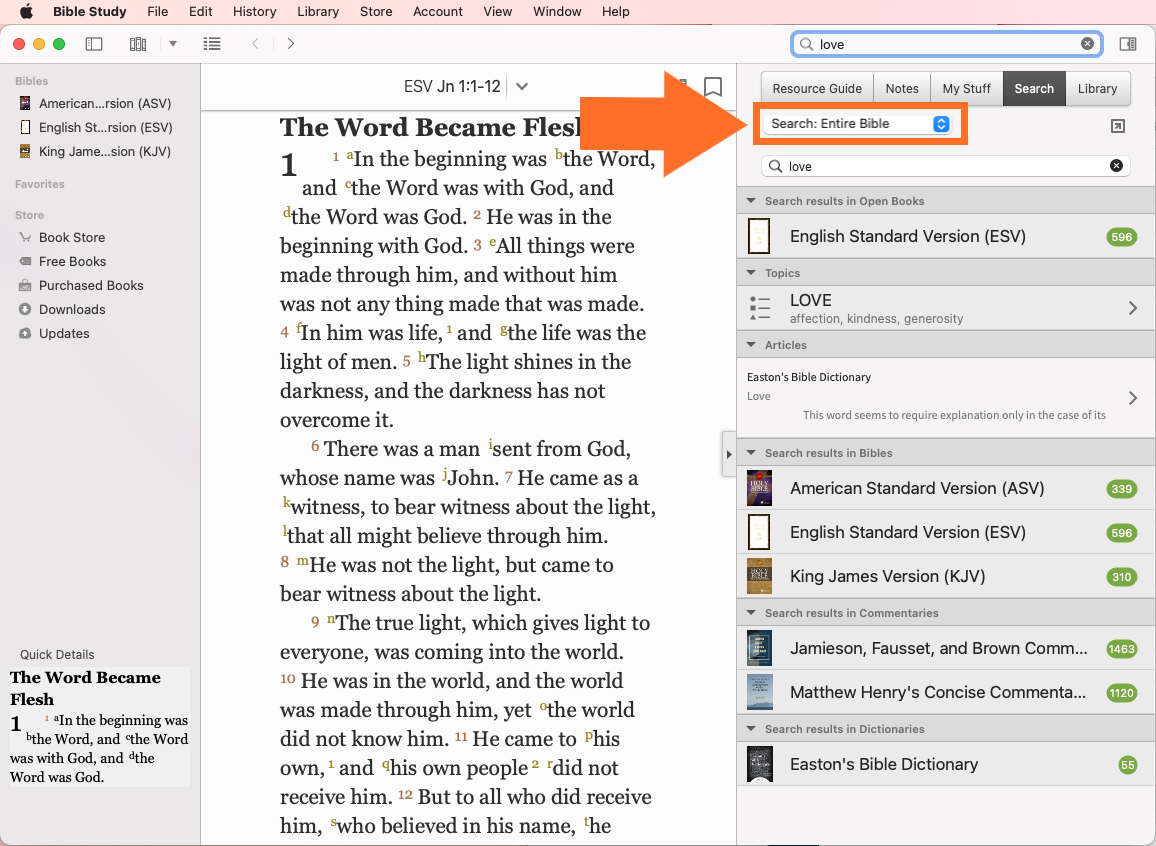
Task: Toggle the right study panel icon
Action: pyautogui.click(x=1127, y=44)
